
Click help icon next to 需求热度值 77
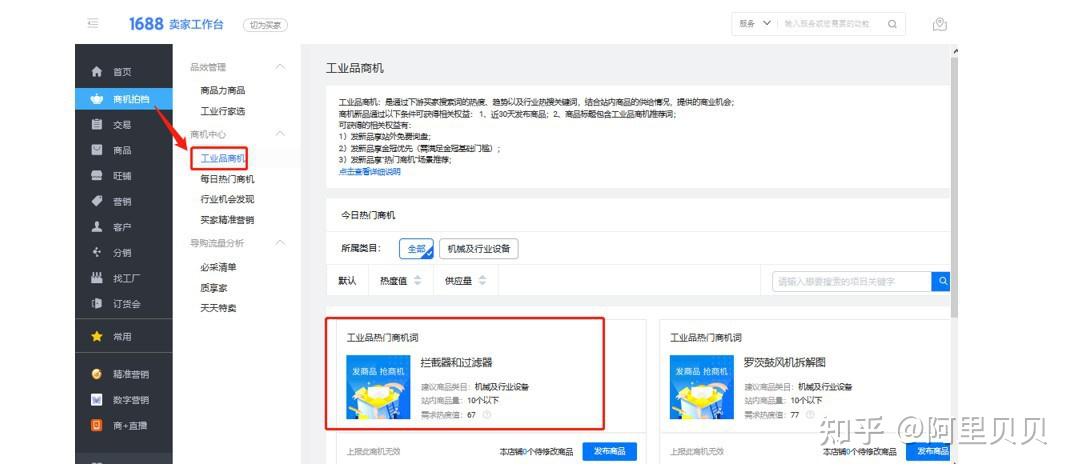pos(810,415)
